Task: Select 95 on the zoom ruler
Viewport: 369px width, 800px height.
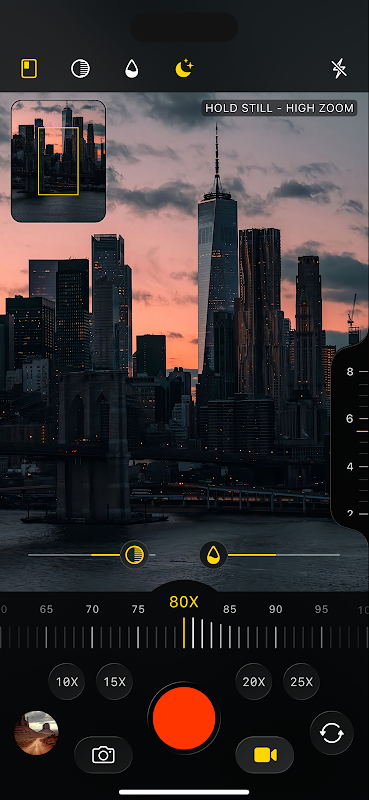Action: 322,609
